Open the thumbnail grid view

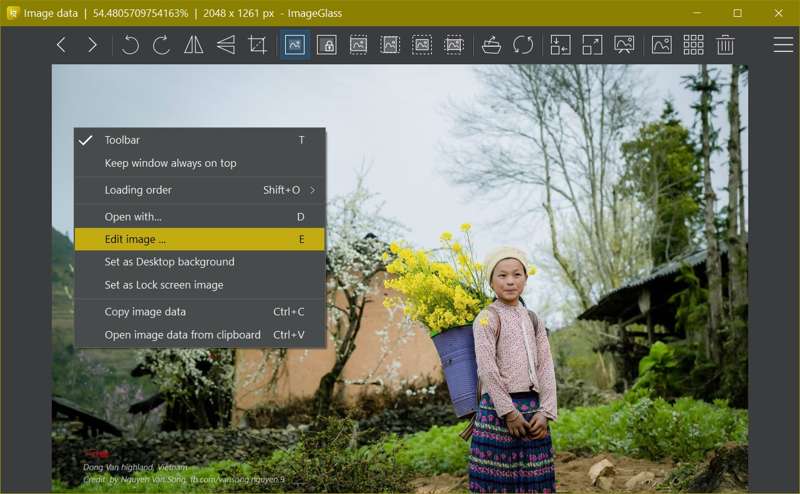tap(693, 45)
